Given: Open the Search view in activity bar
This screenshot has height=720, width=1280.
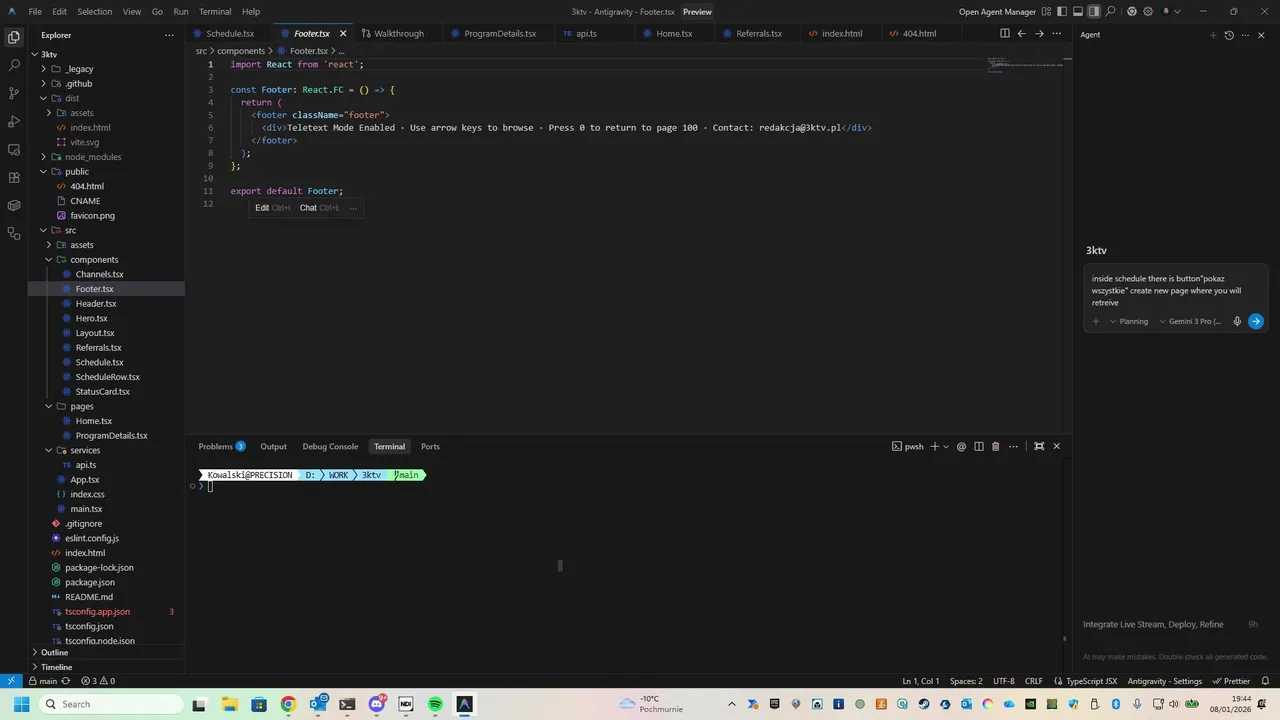Looking at the screenshot, I should point(14,65).
